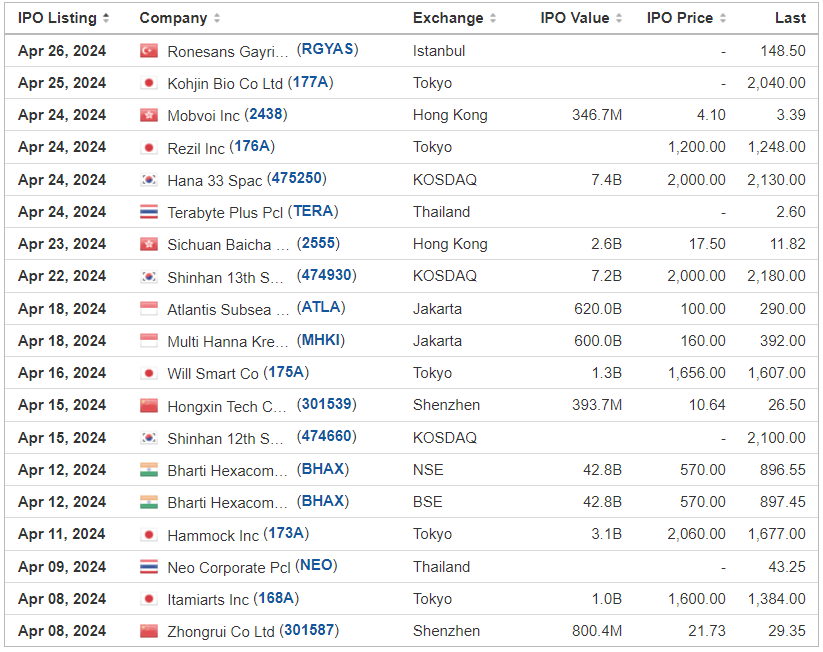Open NEO ticker link

point(316,565)
